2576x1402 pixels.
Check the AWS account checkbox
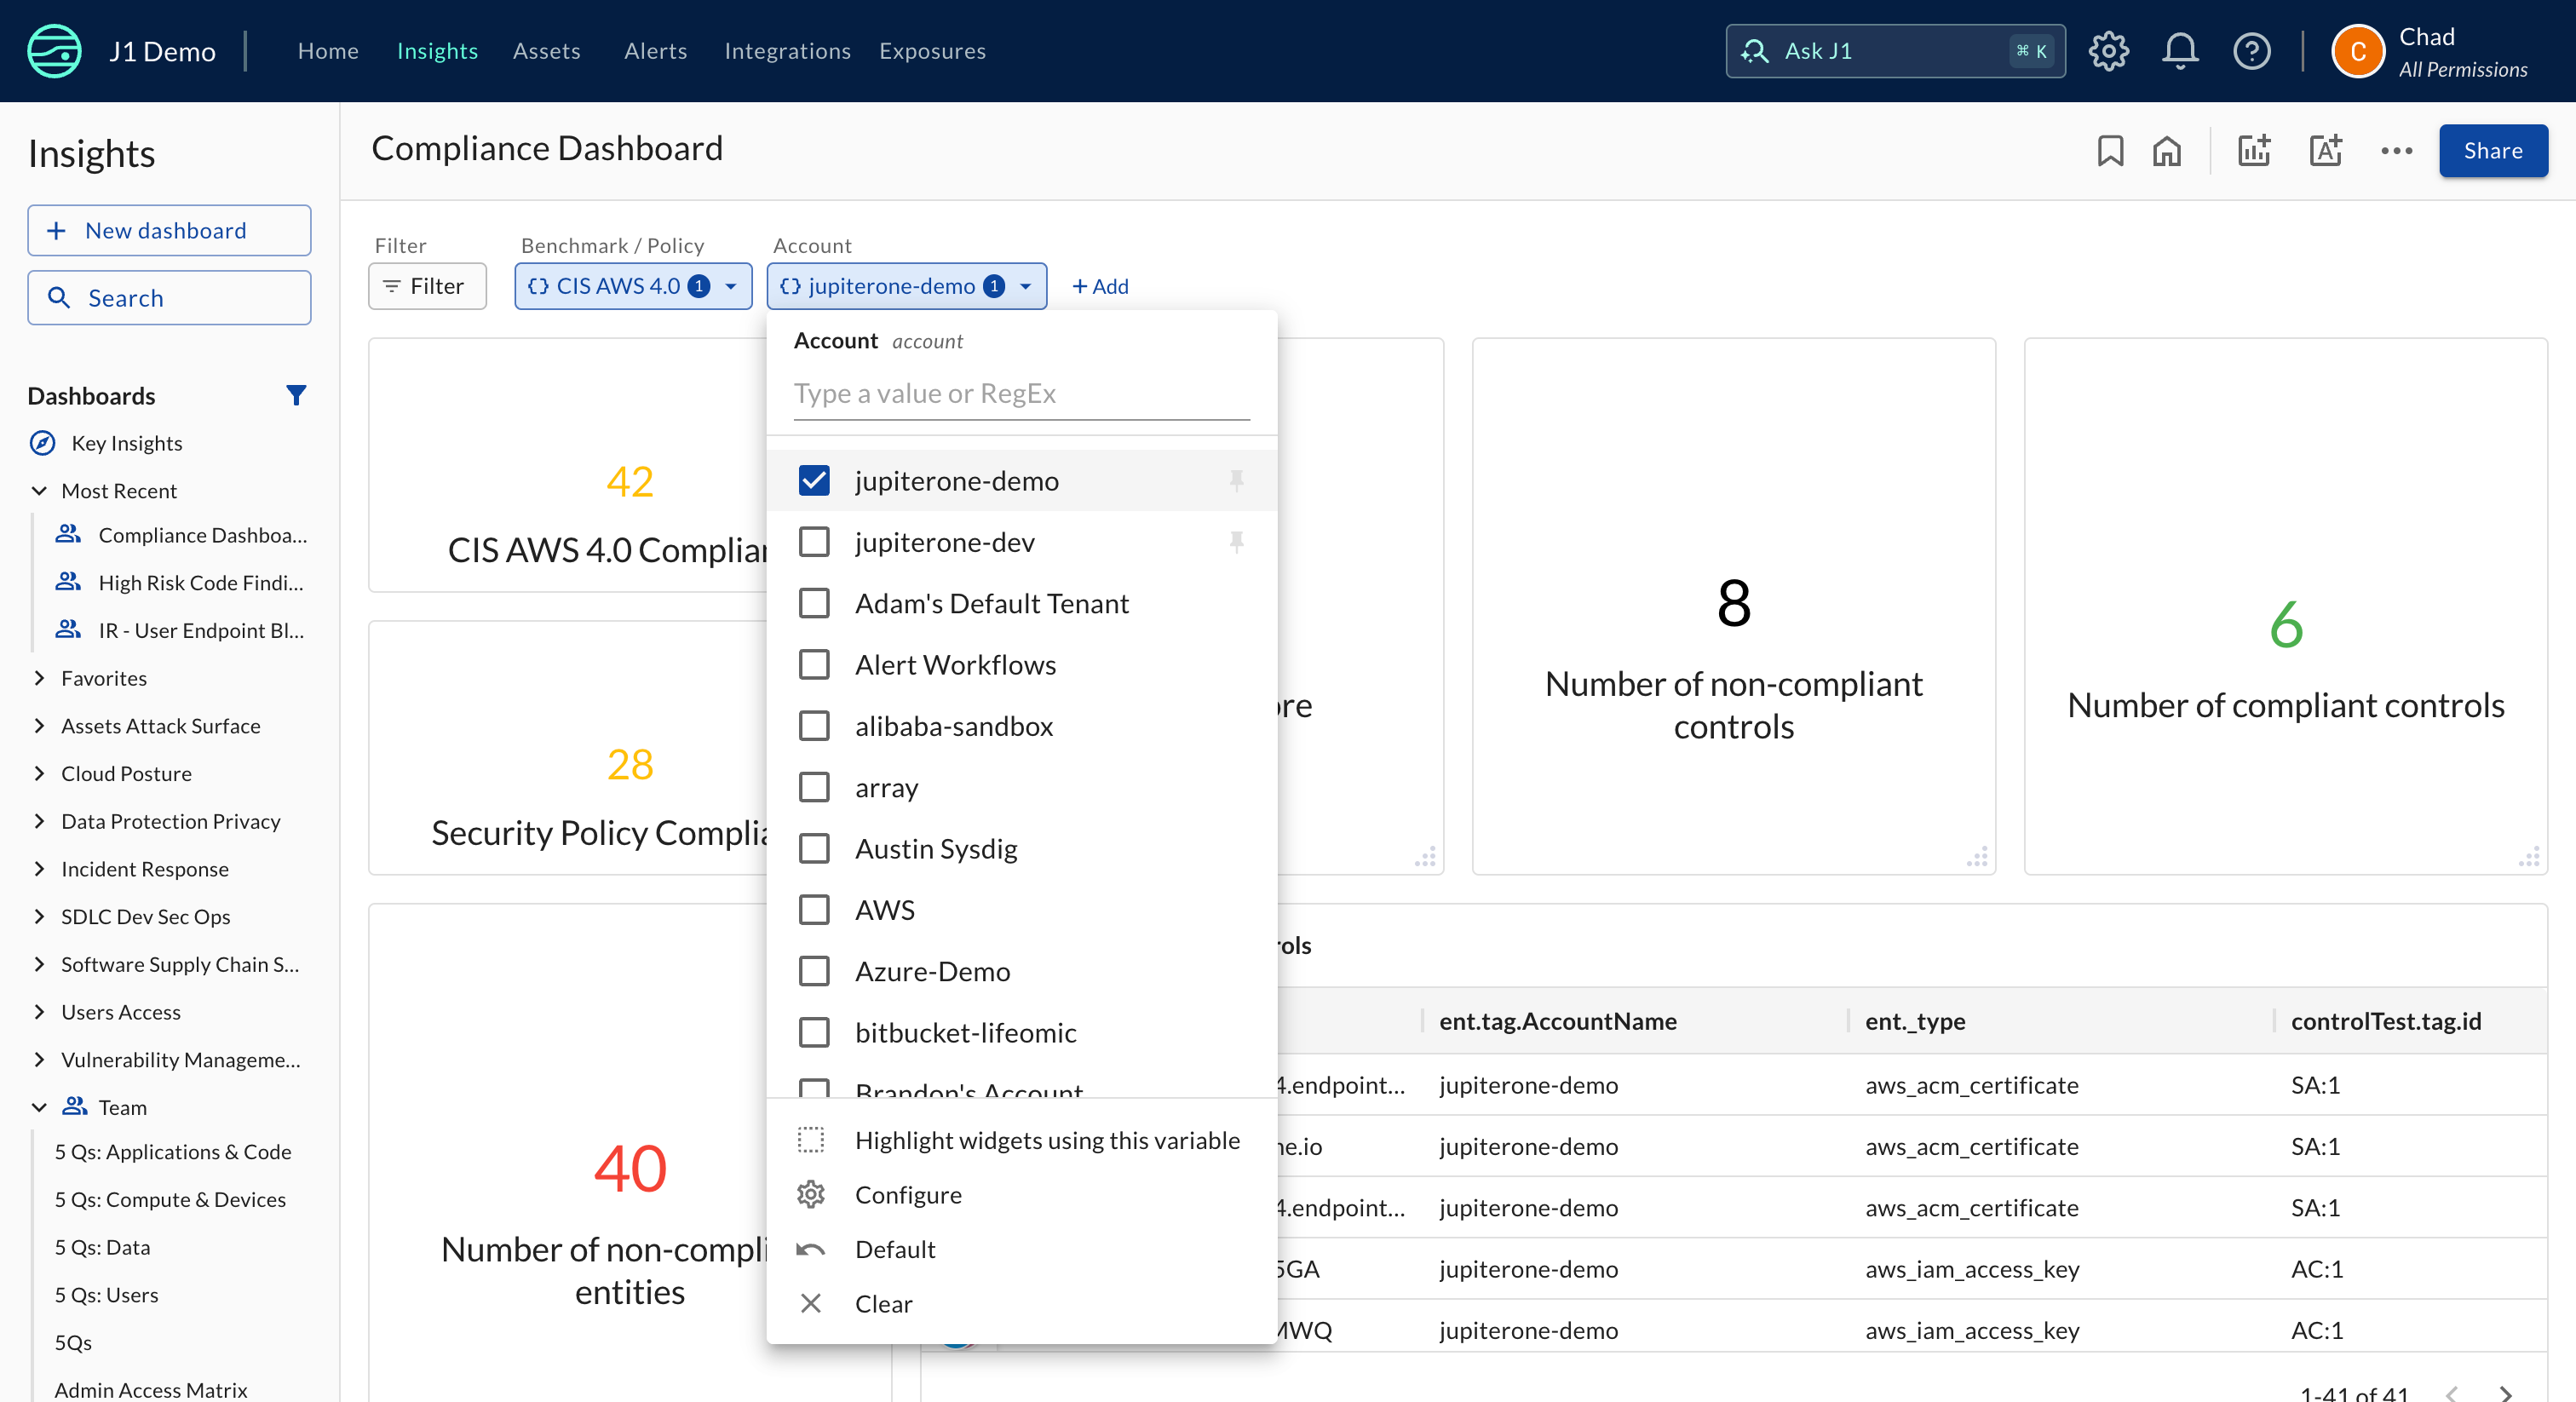814,908
